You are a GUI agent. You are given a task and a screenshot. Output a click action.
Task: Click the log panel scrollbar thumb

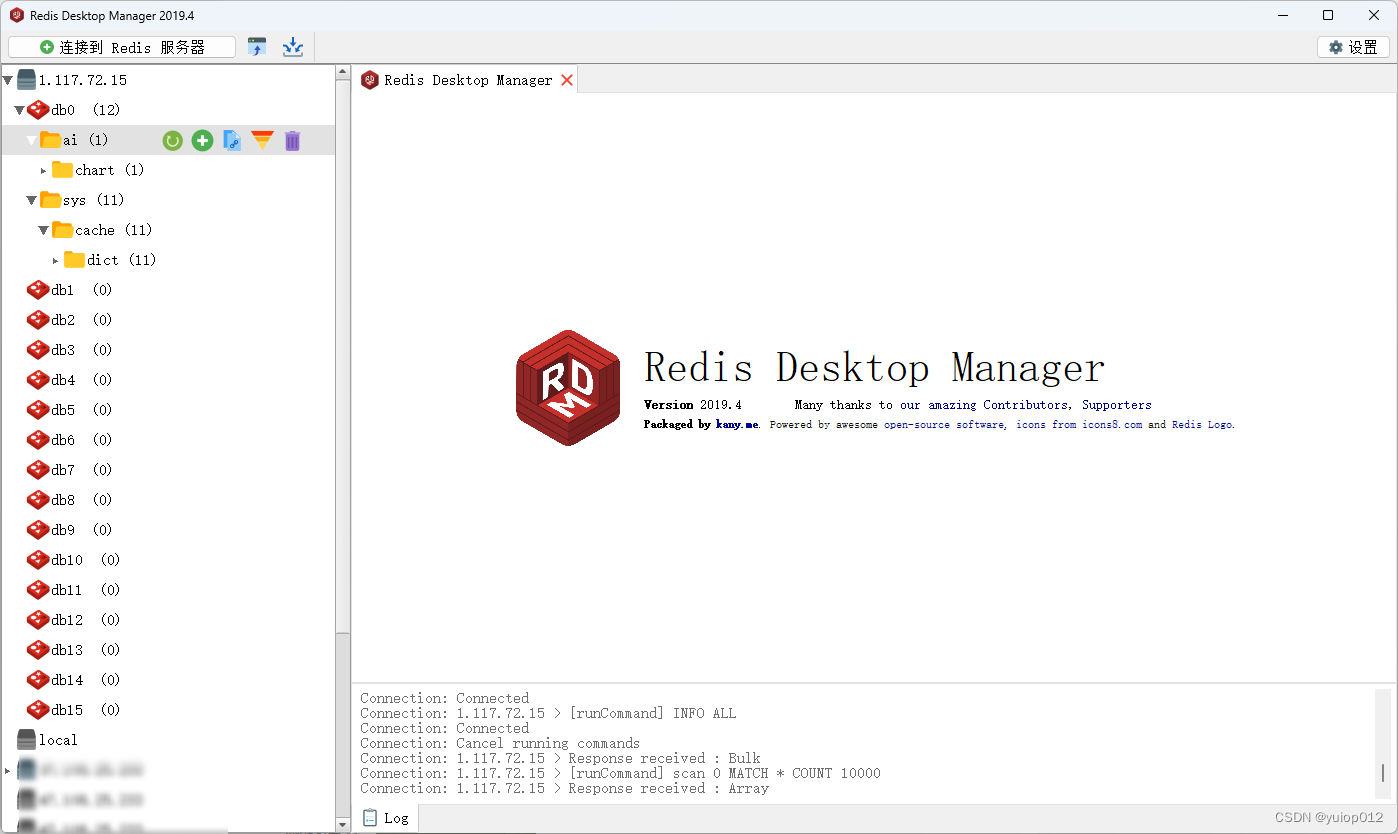pos(1383,773)
